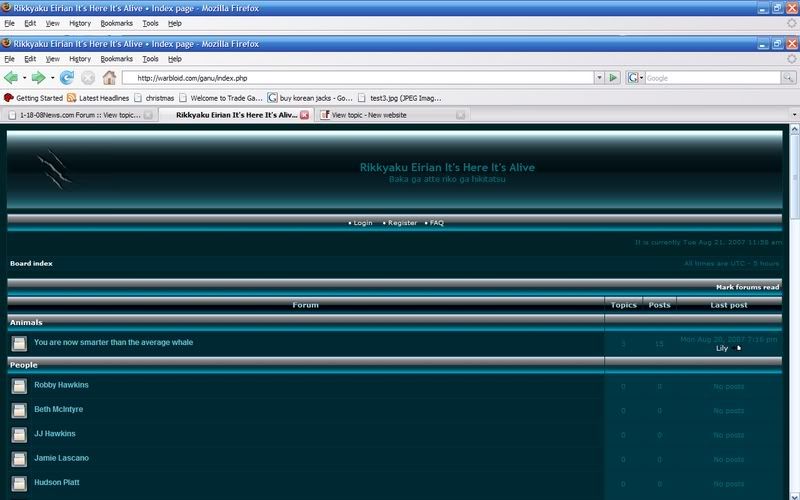Open the Help menu in front window
Image resolution: width=800 pixels, height=500 pixels.
pyautogui.click(x=174, y=59)
